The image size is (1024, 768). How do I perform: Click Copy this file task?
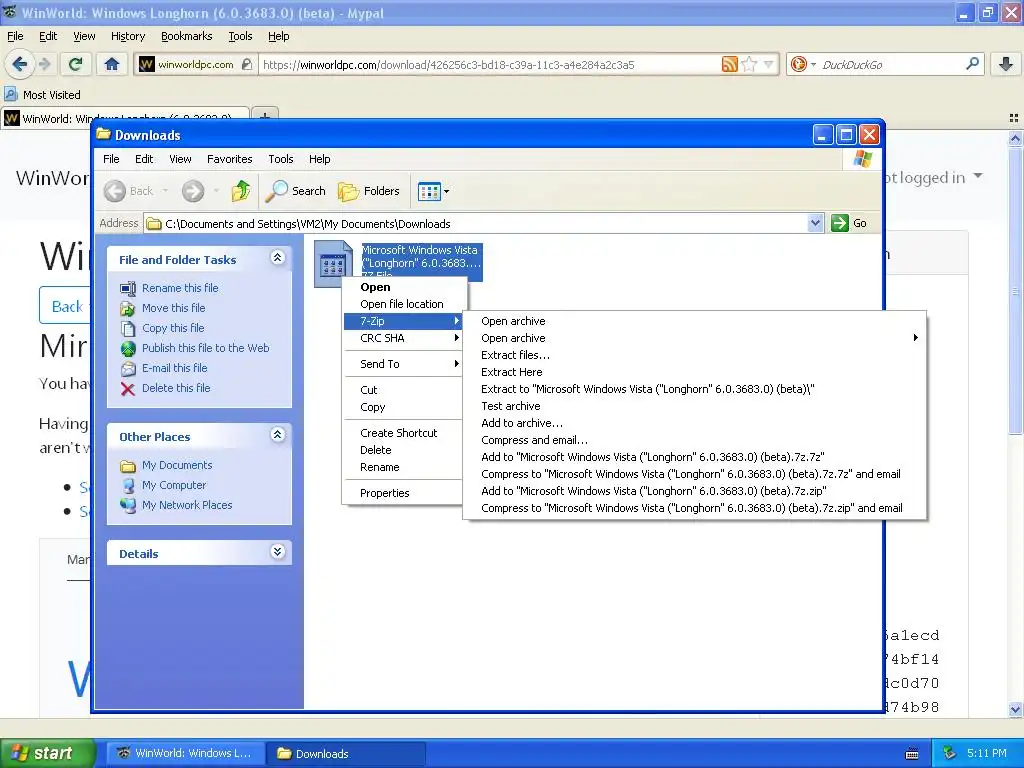pos(173,328)
